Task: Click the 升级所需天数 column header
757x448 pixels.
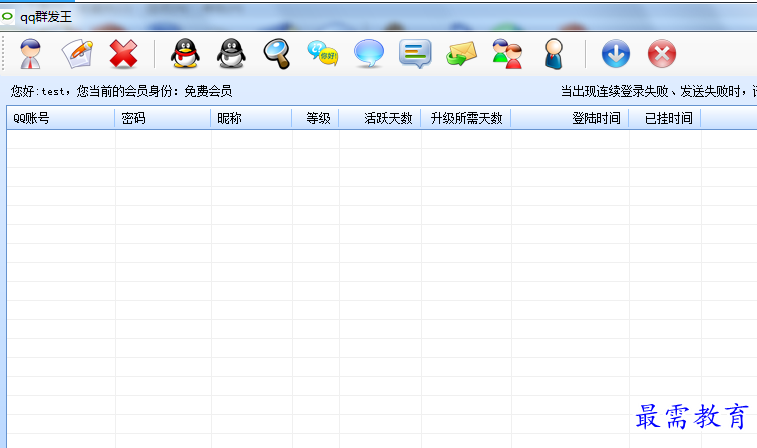Action: pos(466,118)
